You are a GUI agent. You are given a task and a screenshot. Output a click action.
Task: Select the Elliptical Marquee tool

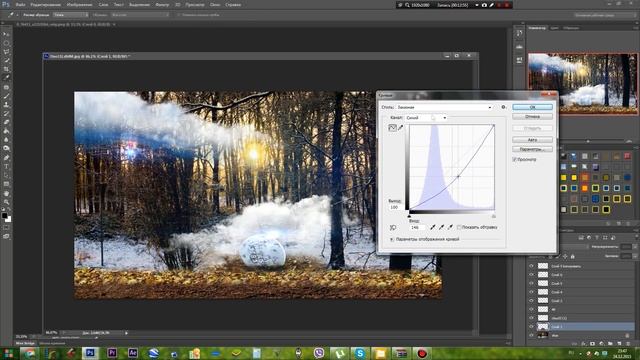(6, 43)
